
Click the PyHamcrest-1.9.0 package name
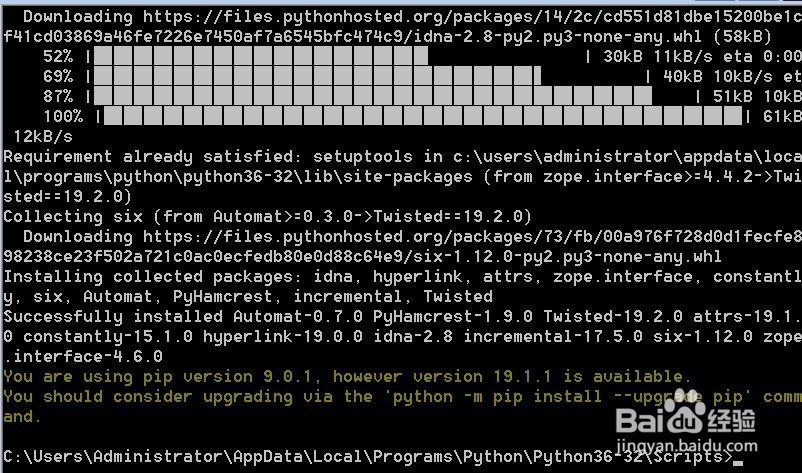pos(452,317)
